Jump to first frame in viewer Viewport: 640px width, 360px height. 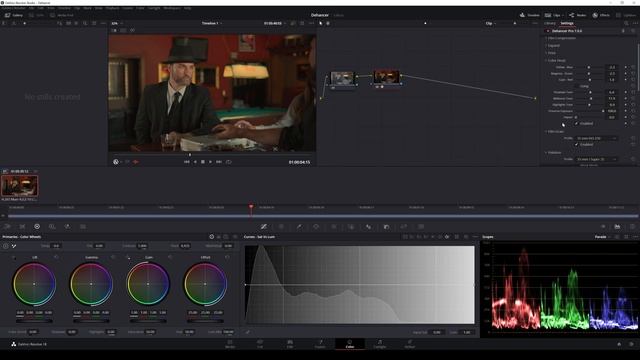click(x=187, y=162)
